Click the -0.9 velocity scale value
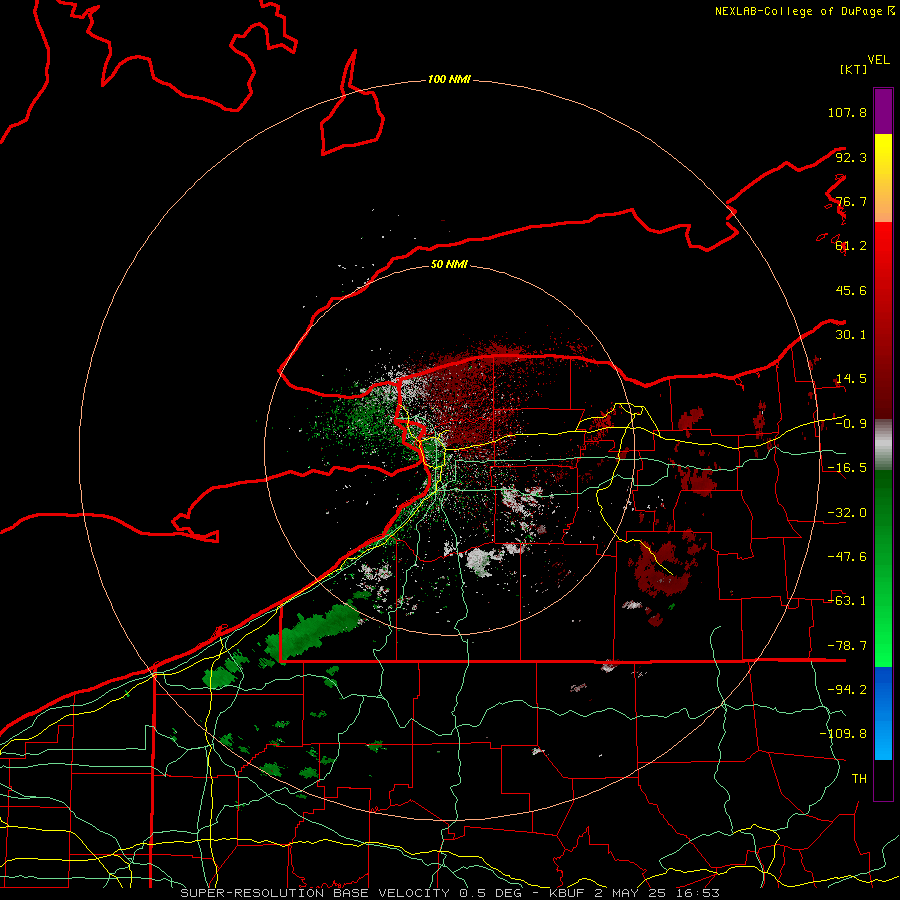This screenshot has width=900, height=900. (851, 424)
